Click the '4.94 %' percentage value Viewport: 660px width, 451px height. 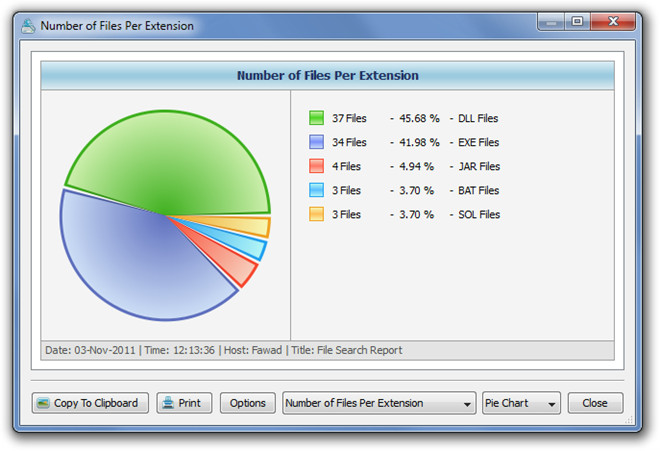coord(416,166)
